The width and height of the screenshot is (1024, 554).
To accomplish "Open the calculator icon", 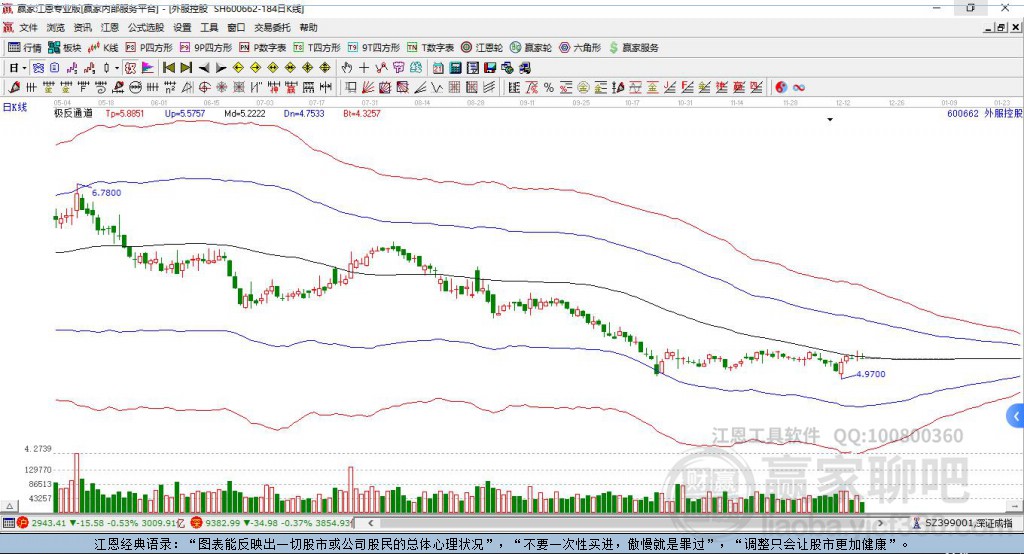I will point(455,68).
